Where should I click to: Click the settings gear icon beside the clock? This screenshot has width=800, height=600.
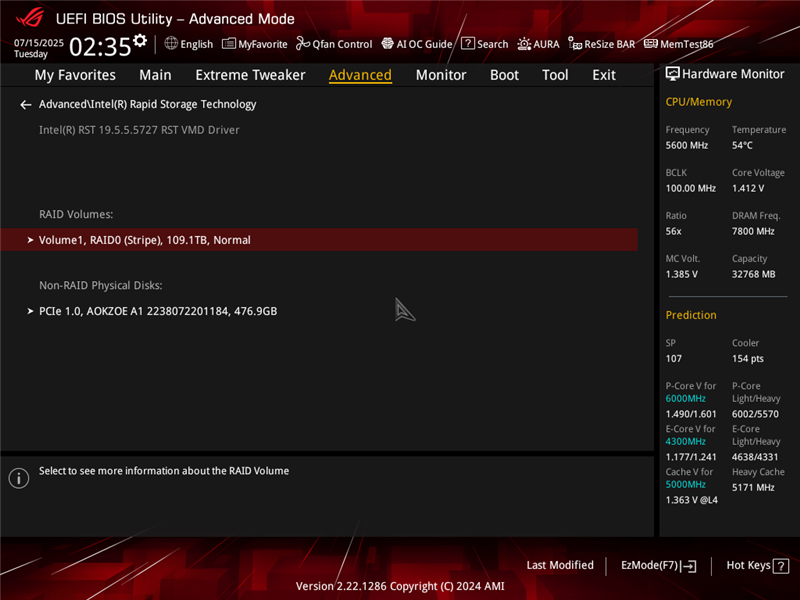coord(140,40)
